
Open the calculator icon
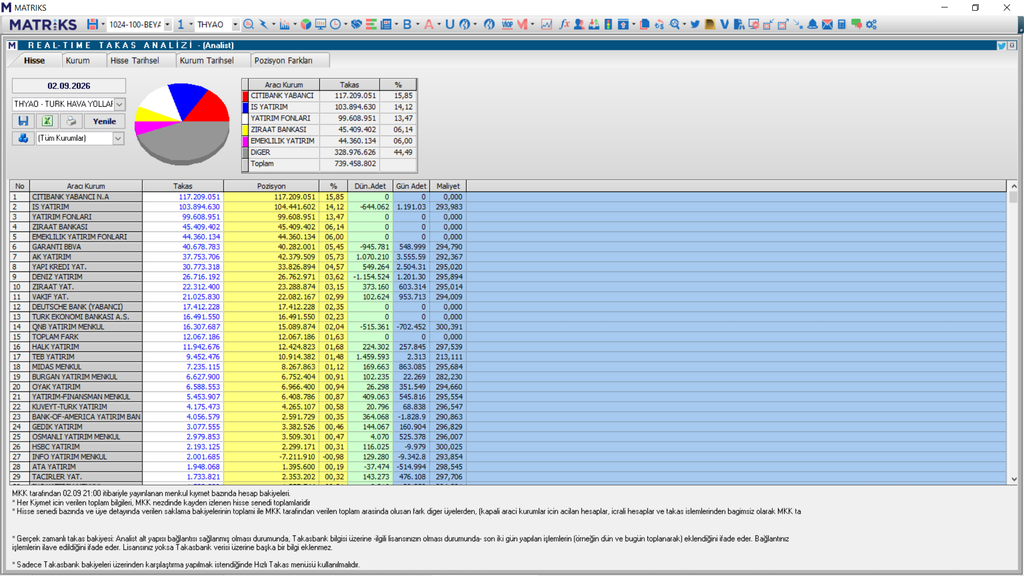(x=842, y=24)
